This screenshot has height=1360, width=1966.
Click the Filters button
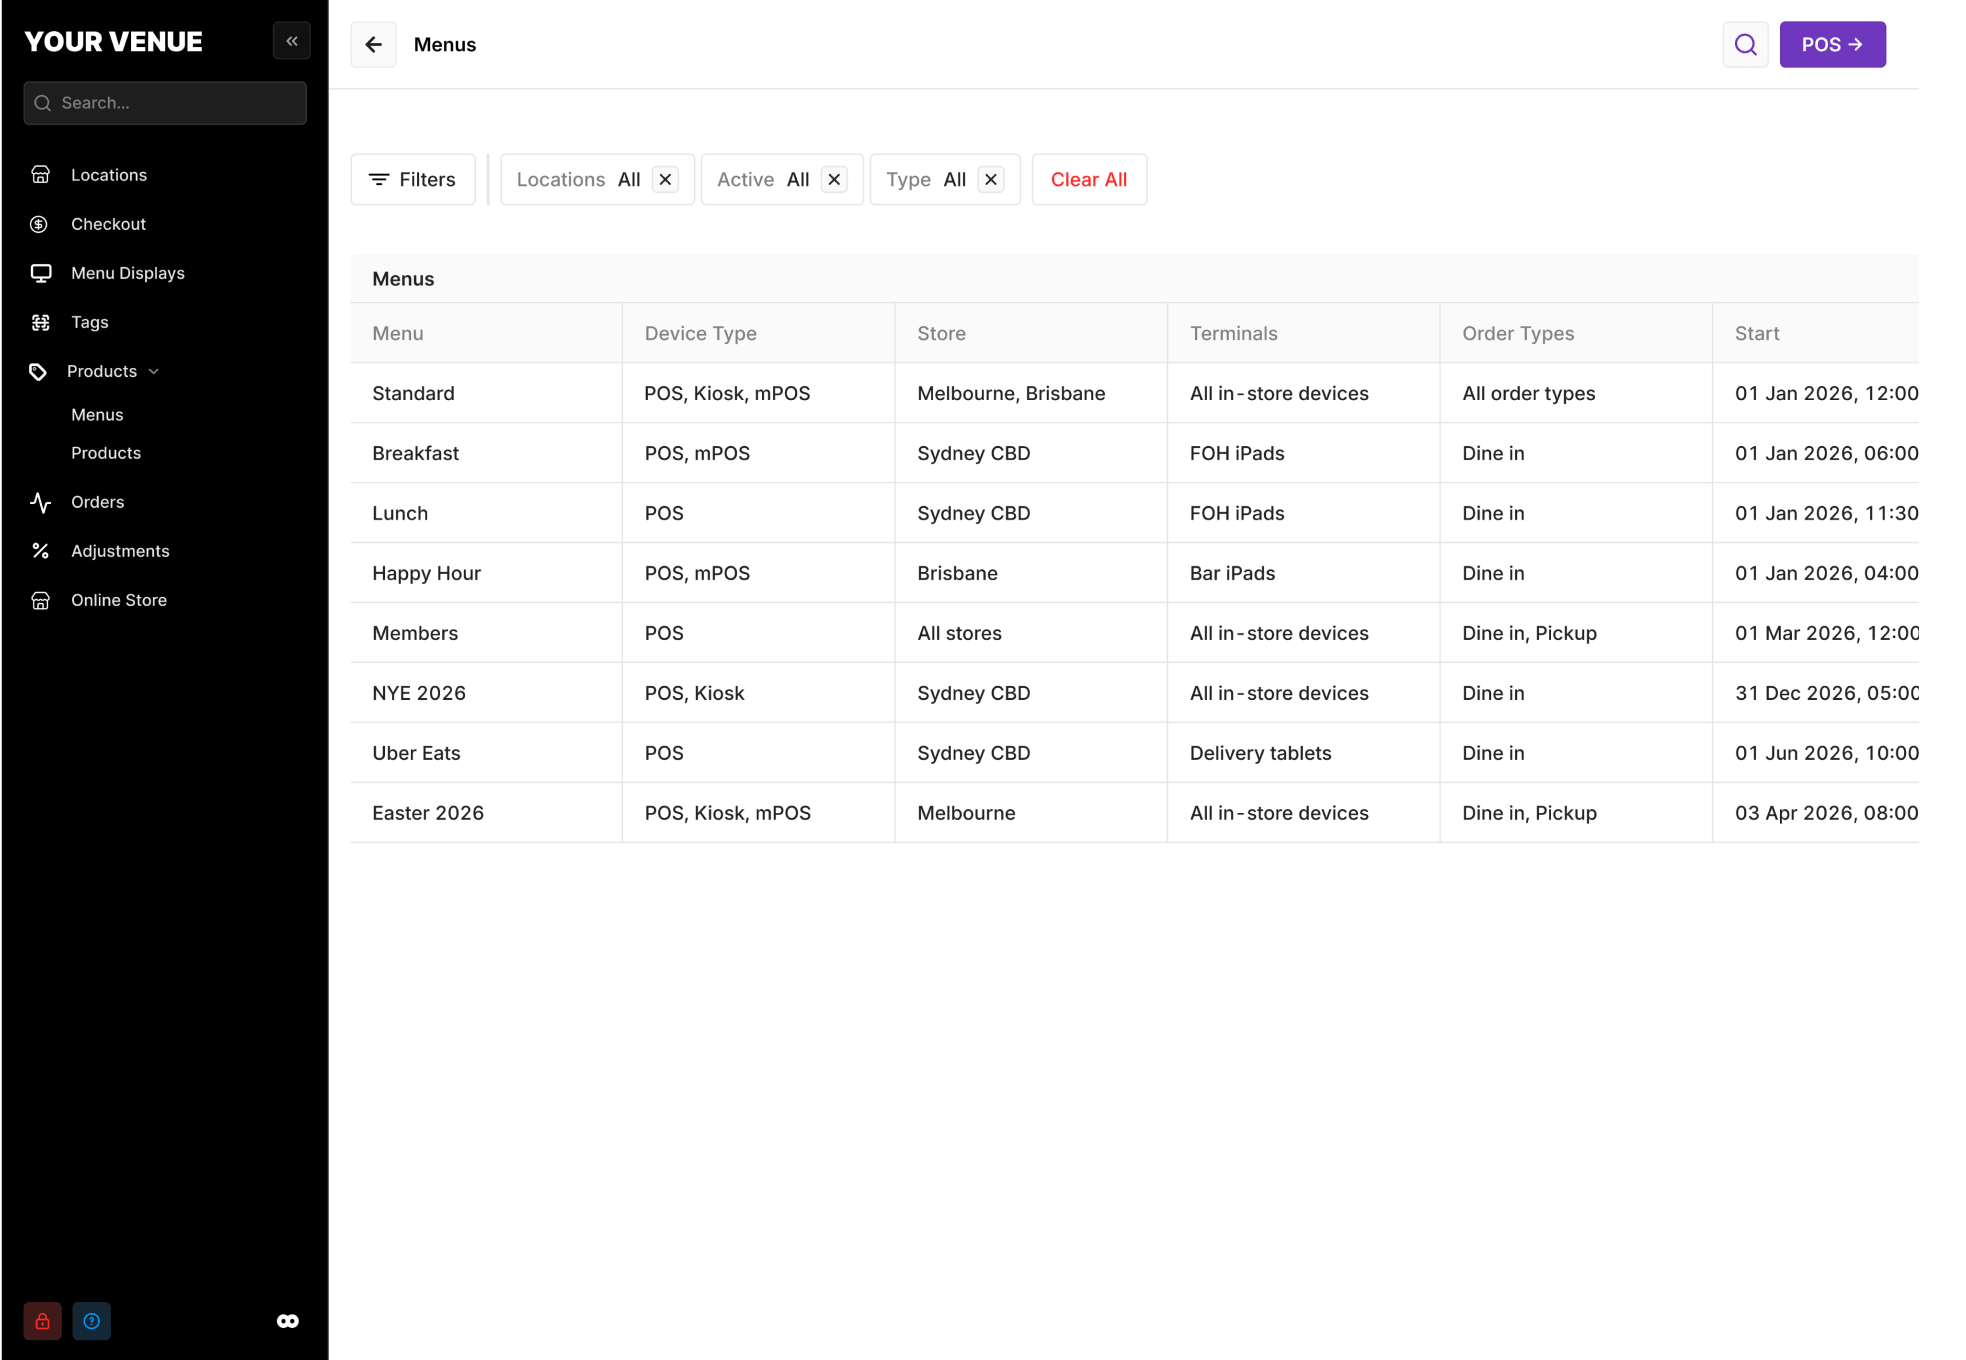(x=413, y=179)
